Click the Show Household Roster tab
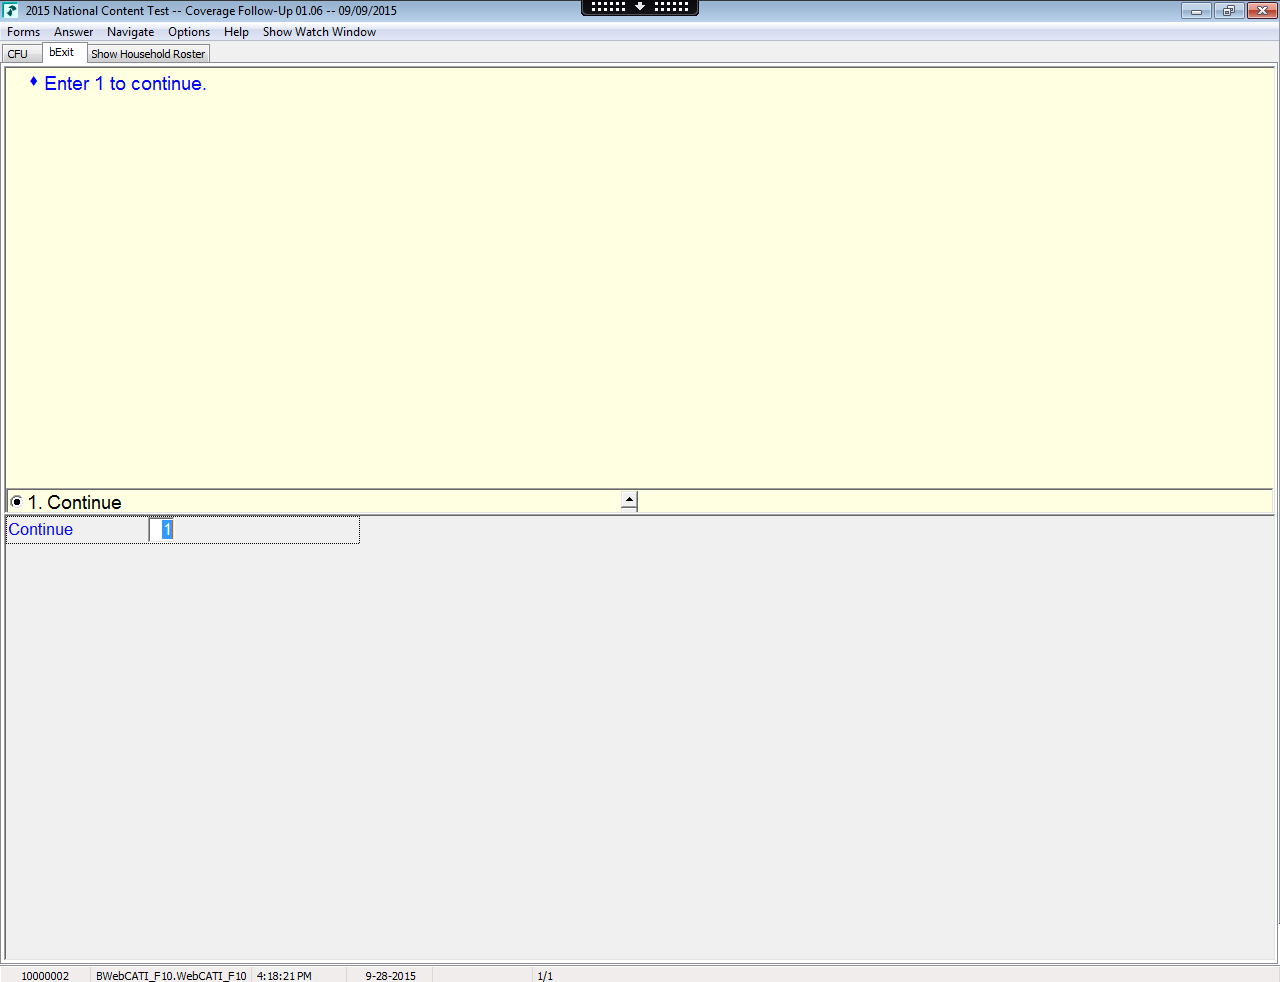The width and height of the screenshot is (1280, 982). (148, 54)
